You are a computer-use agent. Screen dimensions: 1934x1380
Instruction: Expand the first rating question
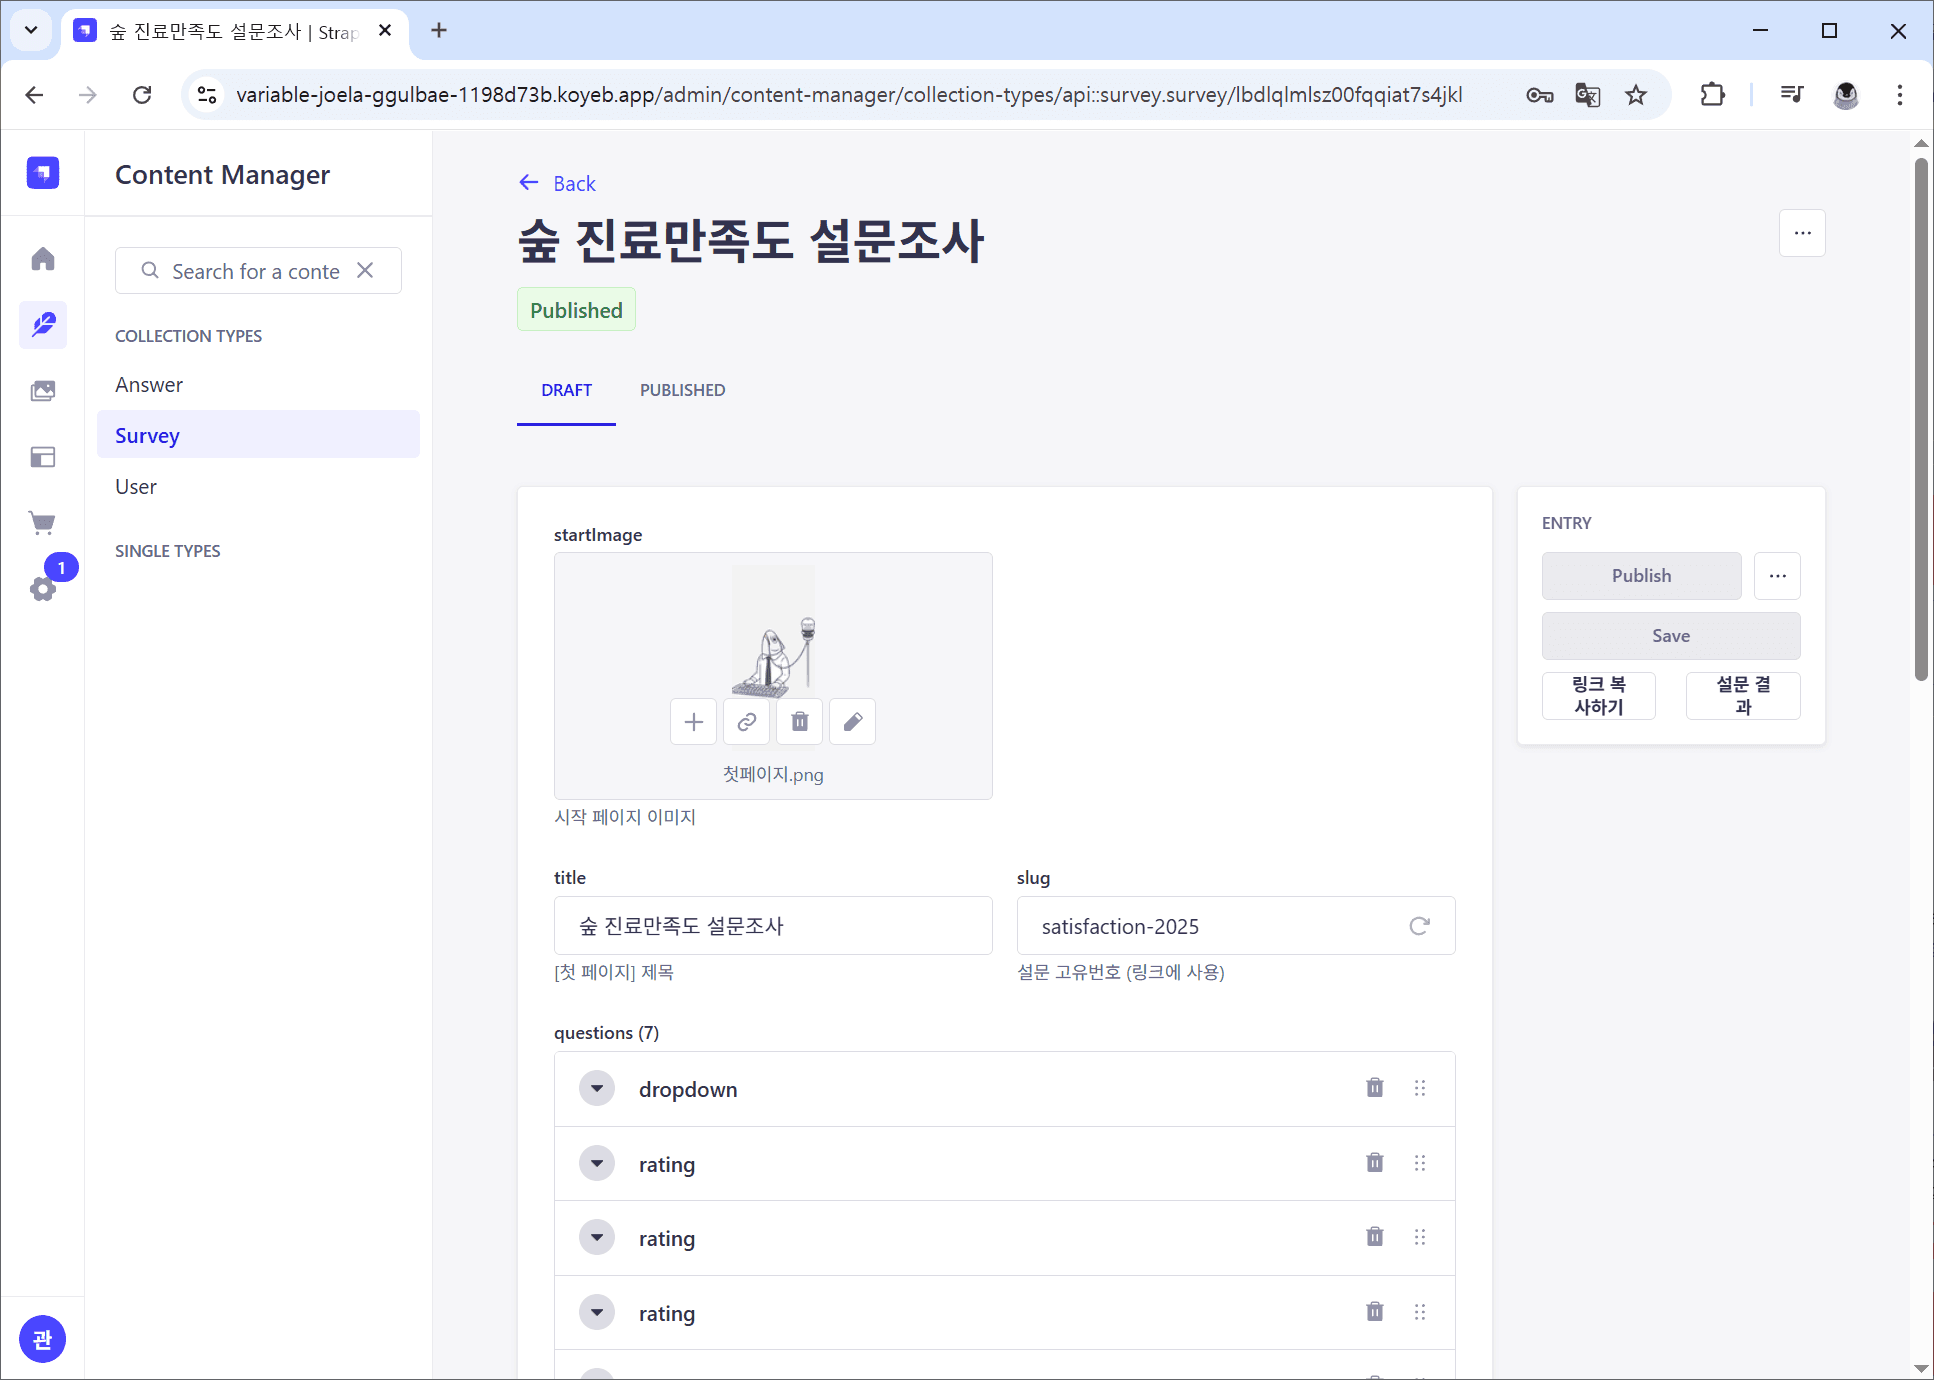[x=597, y=1163]
